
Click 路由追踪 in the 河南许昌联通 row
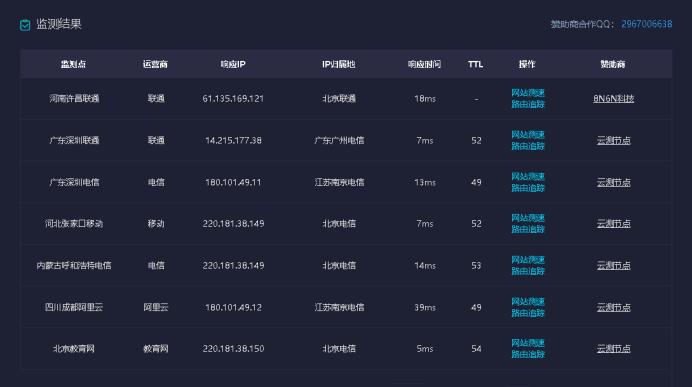pyautogui.click(x=528, y=104)
